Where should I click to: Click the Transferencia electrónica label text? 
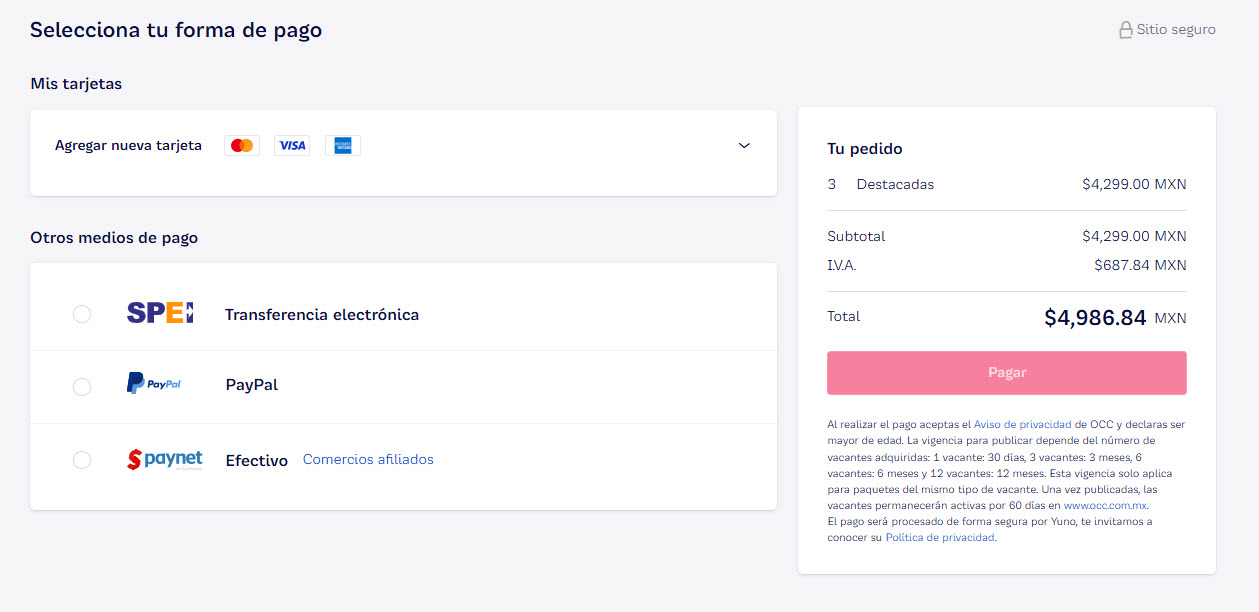click(322, 315)
